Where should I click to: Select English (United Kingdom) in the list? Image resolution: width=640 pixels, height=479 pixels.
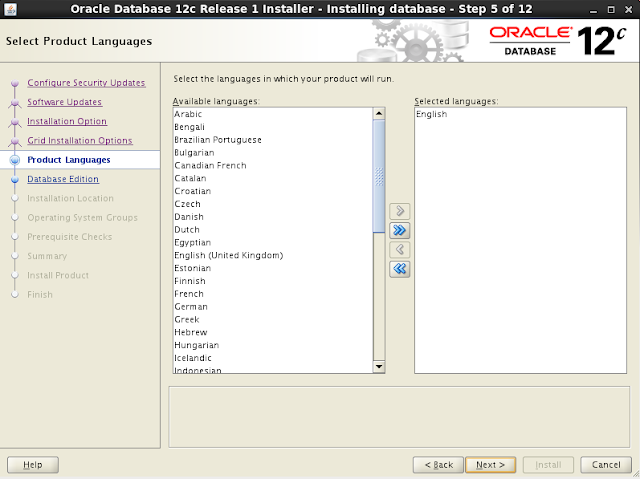(x=273, y=255)
